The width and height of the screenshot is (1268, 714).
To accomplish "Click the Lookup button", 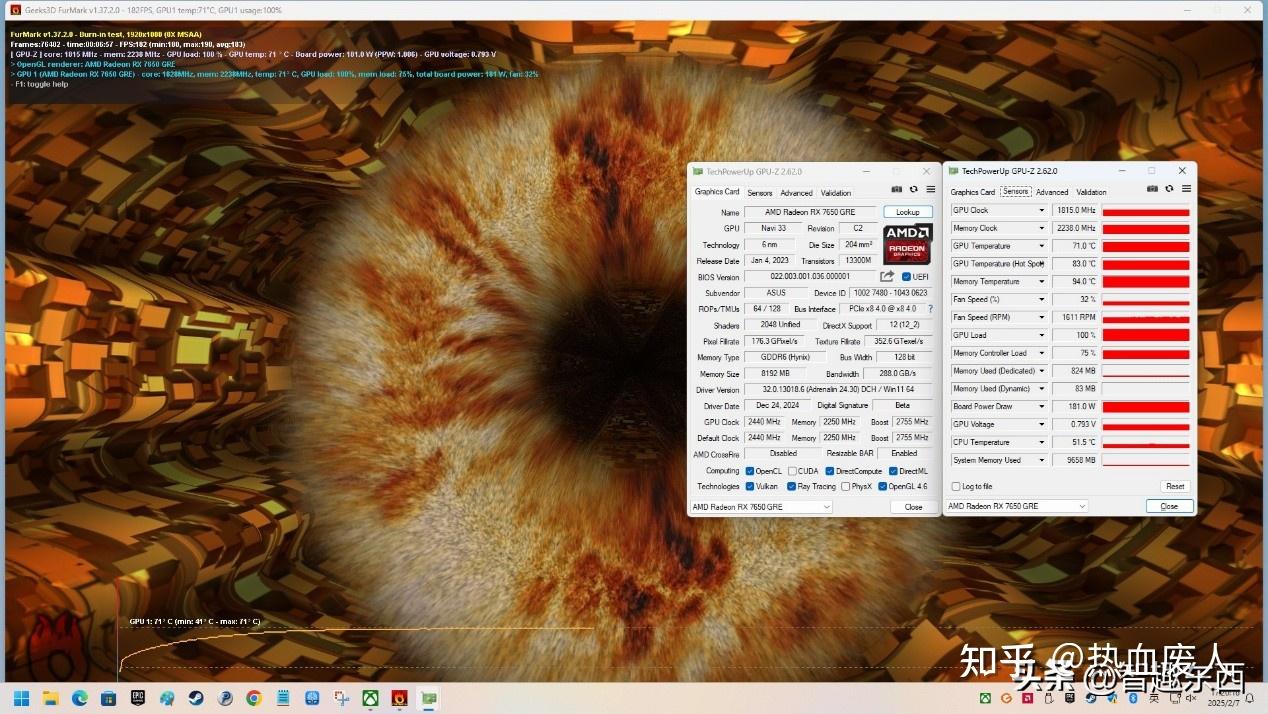I will pos(907,211).
